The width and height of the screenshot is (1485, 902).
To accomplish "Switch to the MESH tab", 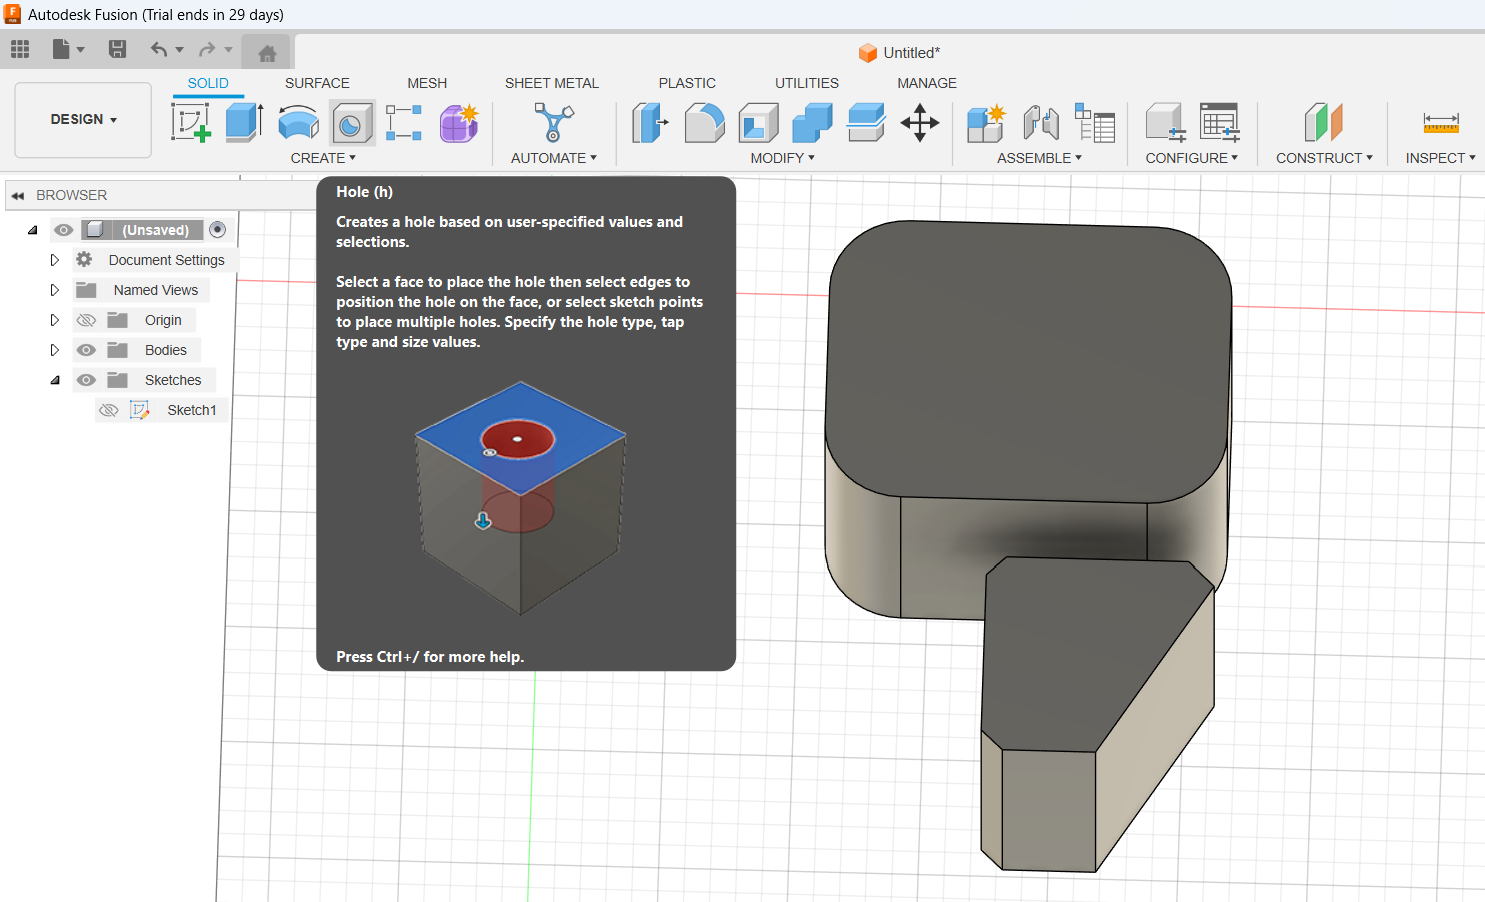I will (x=427, y=83).
